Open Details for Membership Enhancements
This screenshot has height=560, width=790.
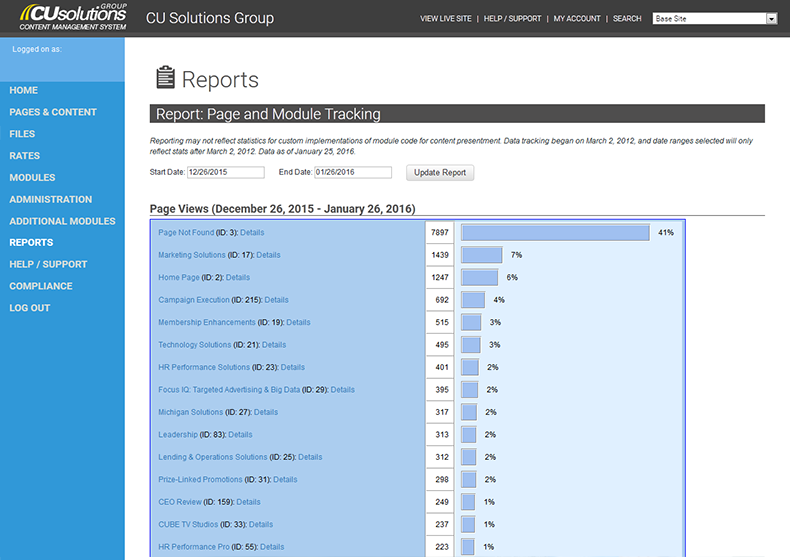click(298, 322)
